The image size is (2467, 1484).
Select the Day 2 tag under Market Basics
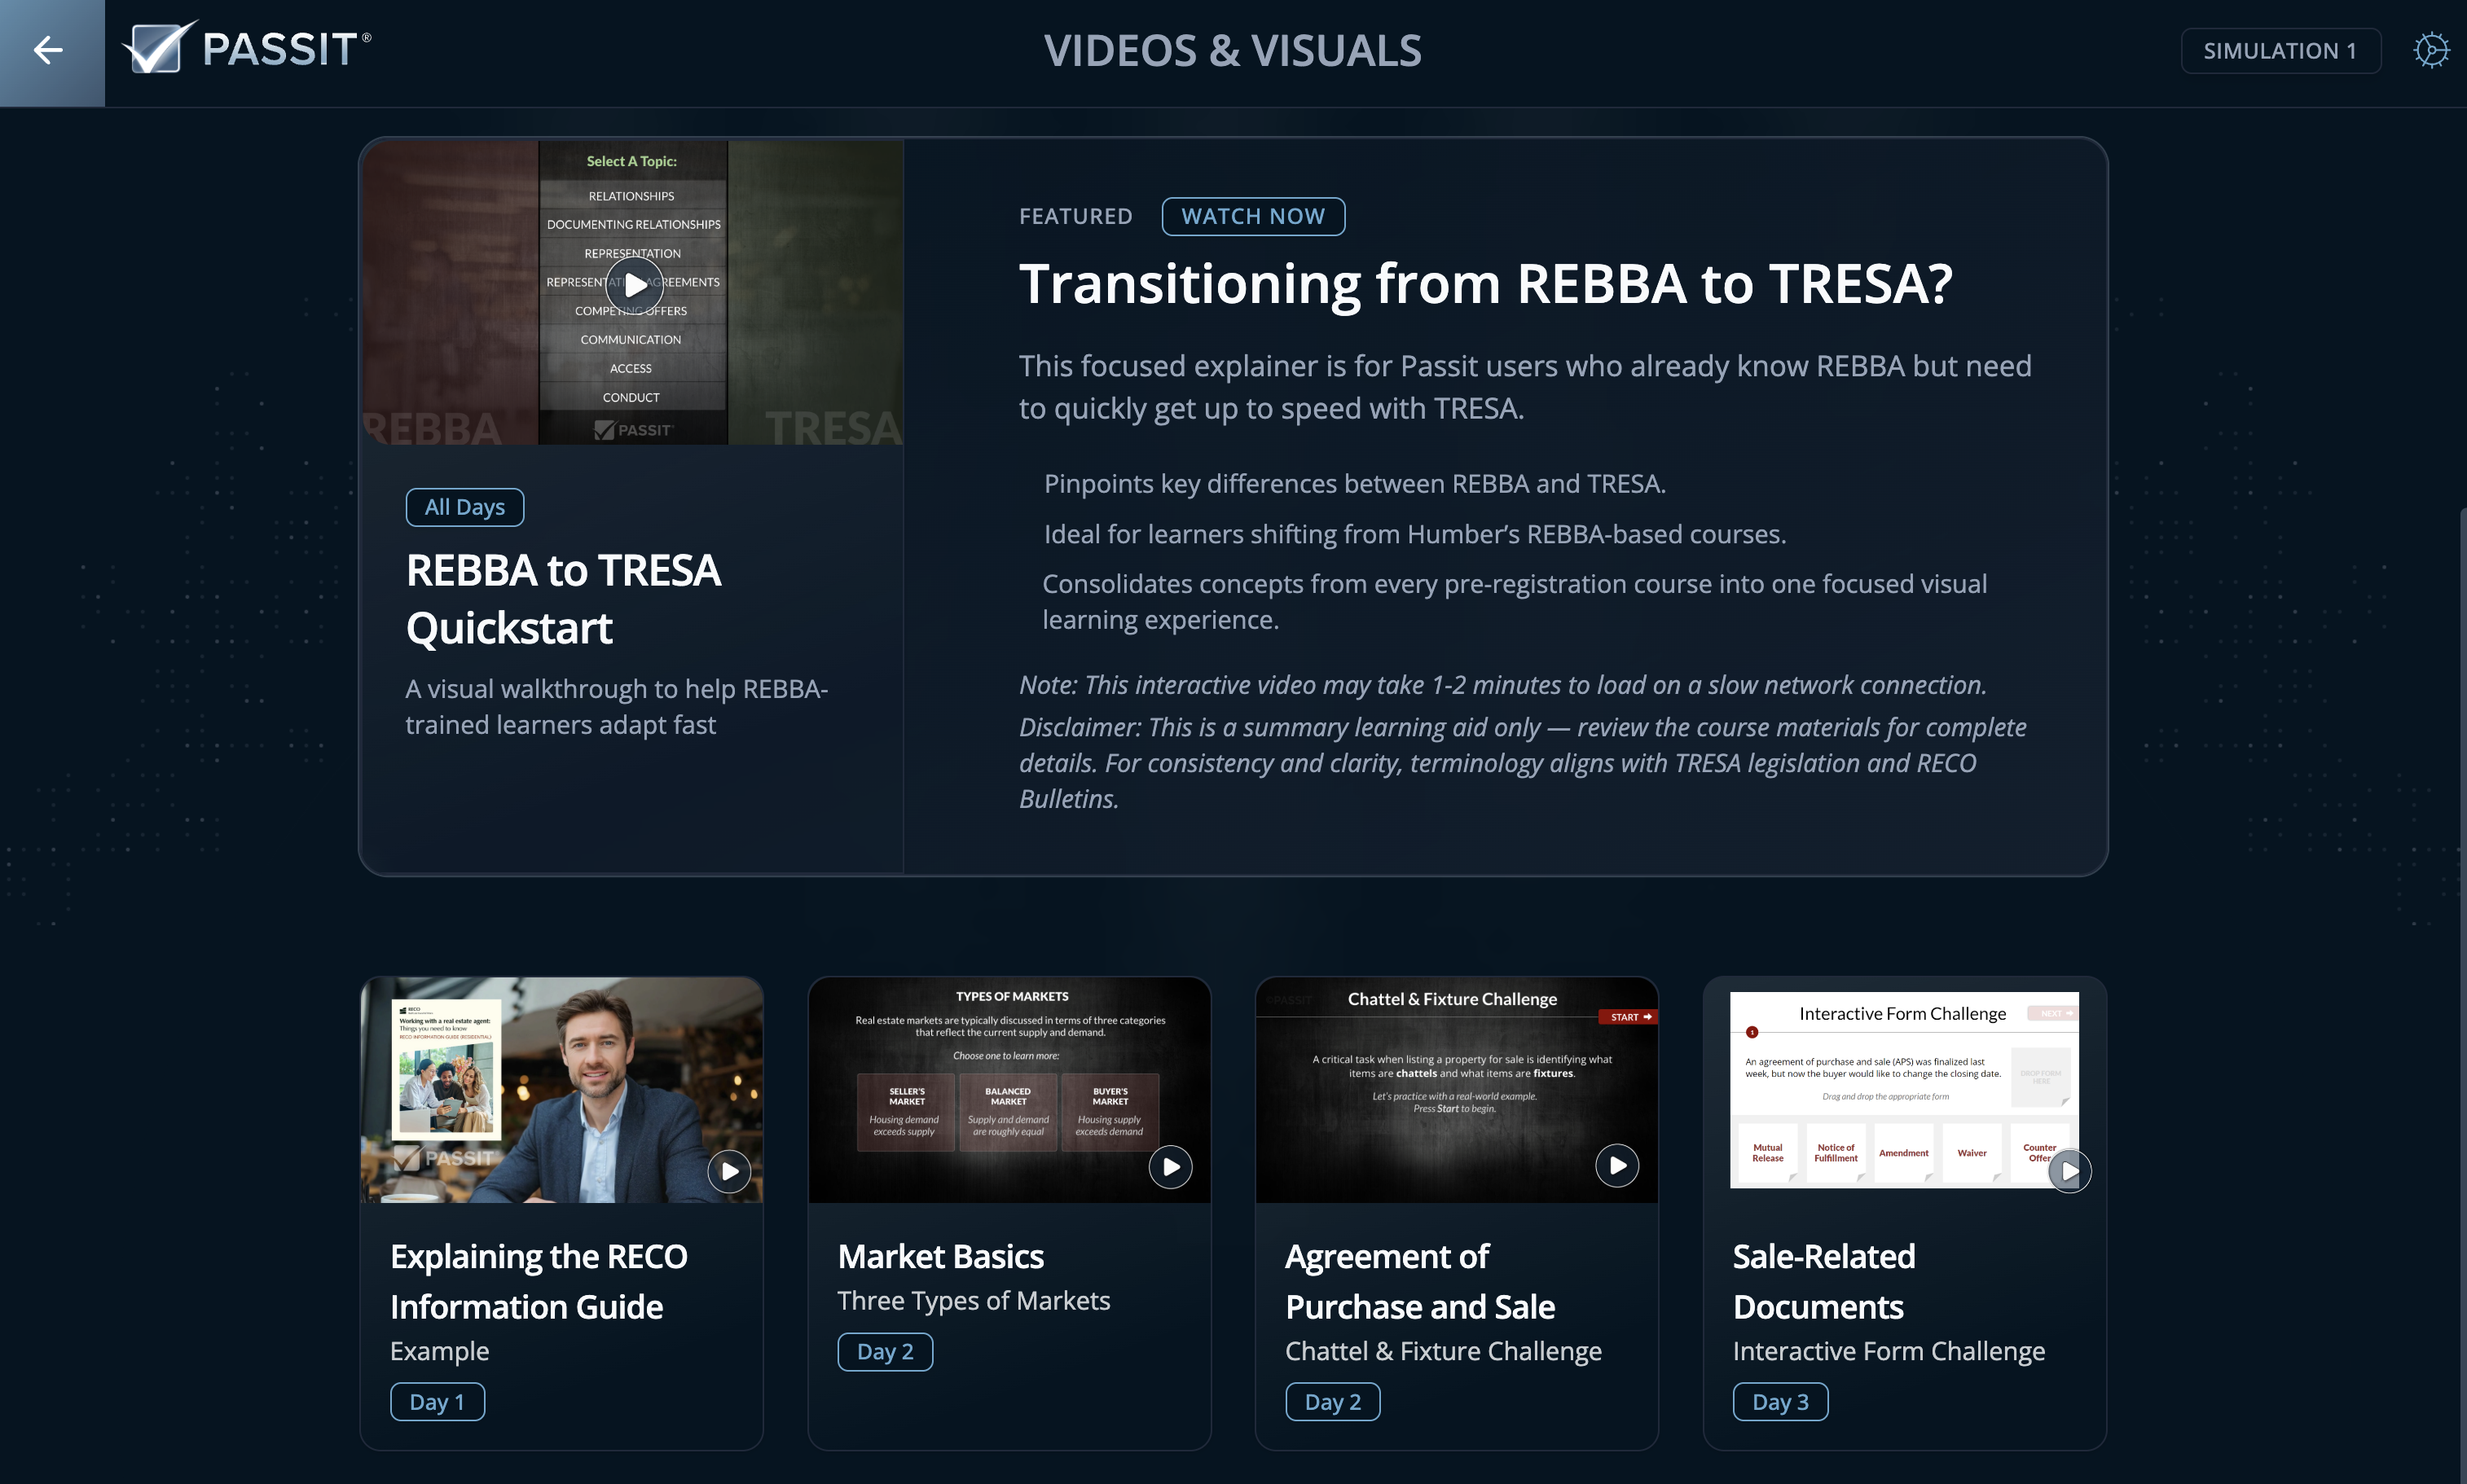coord(884,1351)
